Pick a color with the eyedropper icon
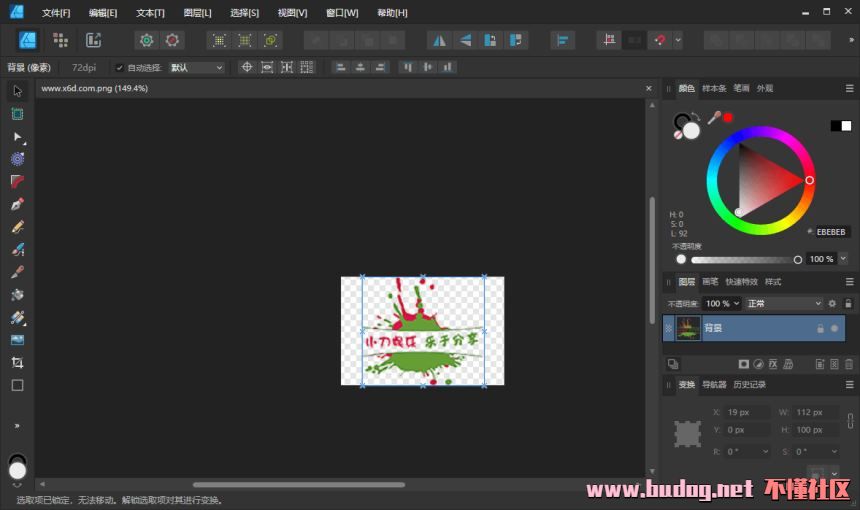Viewport: 860px width, 510px height. [714, 118]
